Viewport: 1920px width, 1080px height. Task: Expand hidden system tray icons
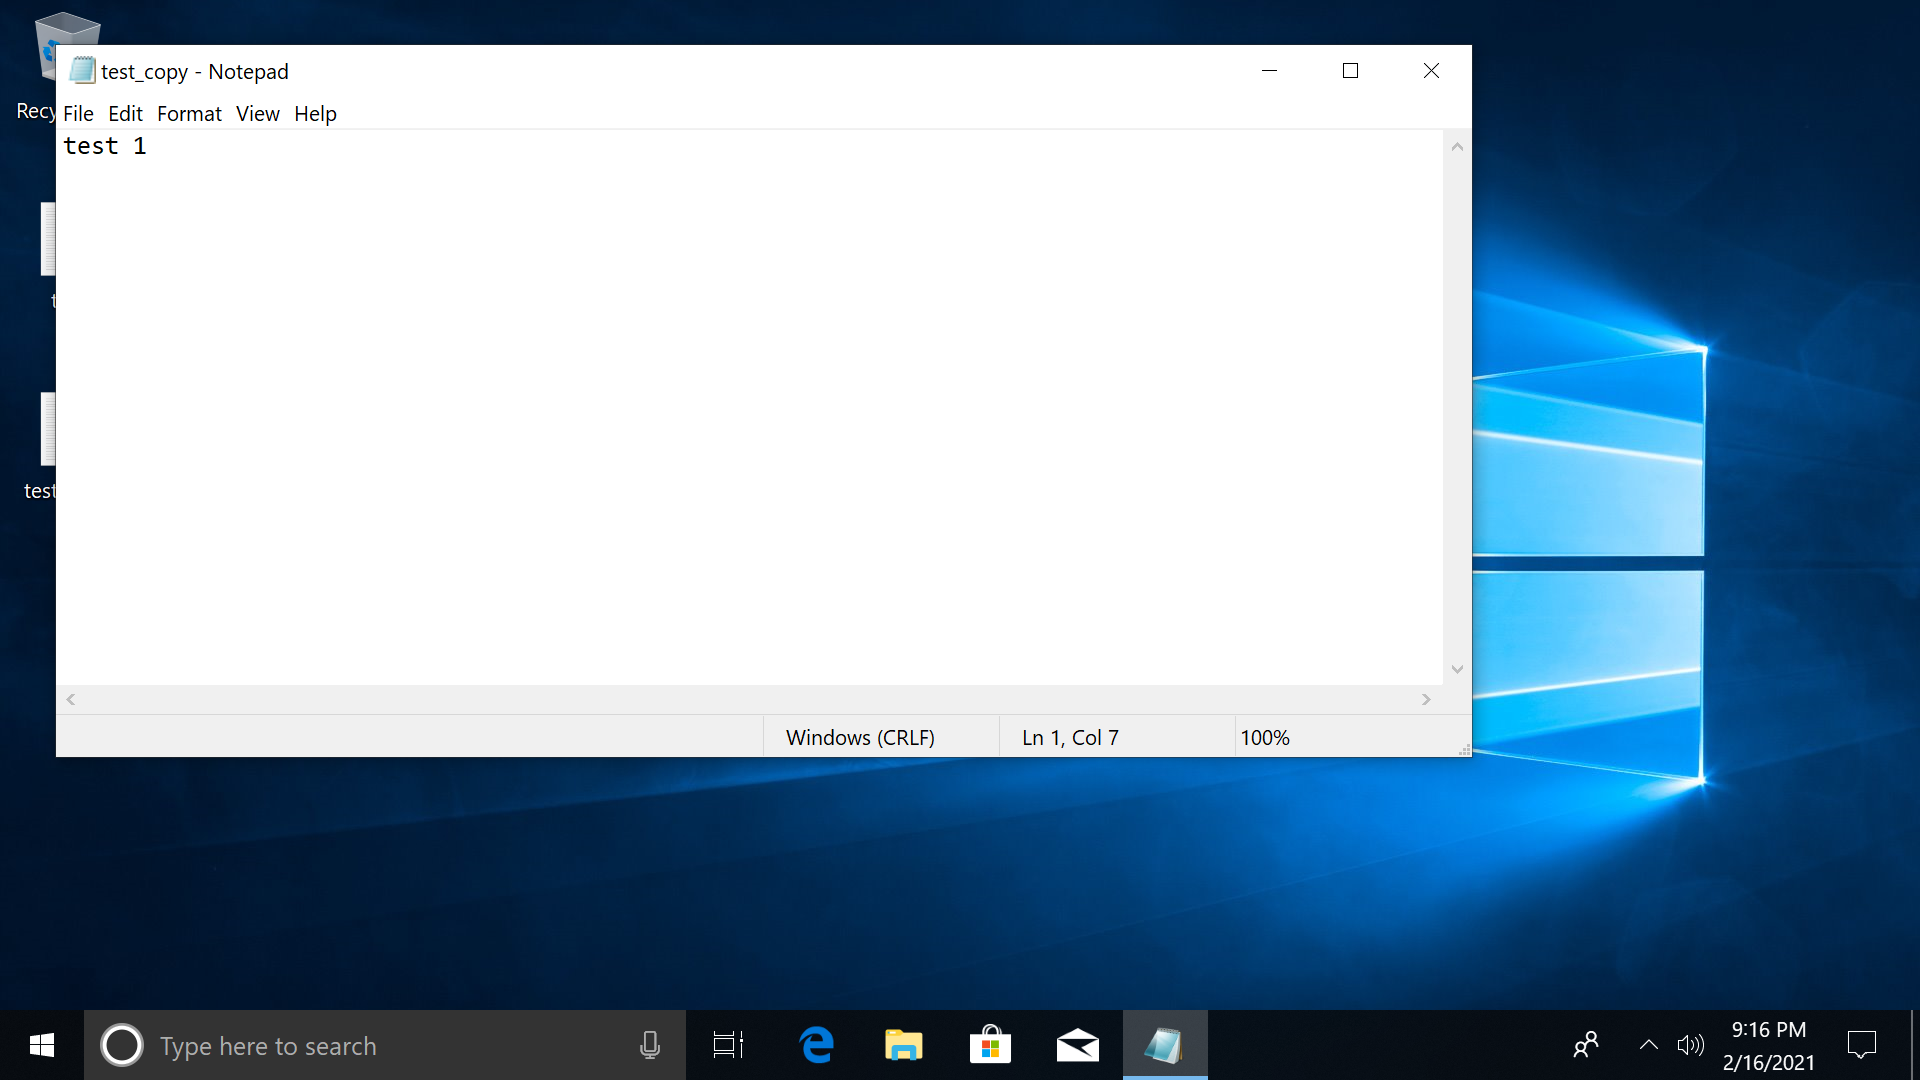(x=1648, y=1044)
